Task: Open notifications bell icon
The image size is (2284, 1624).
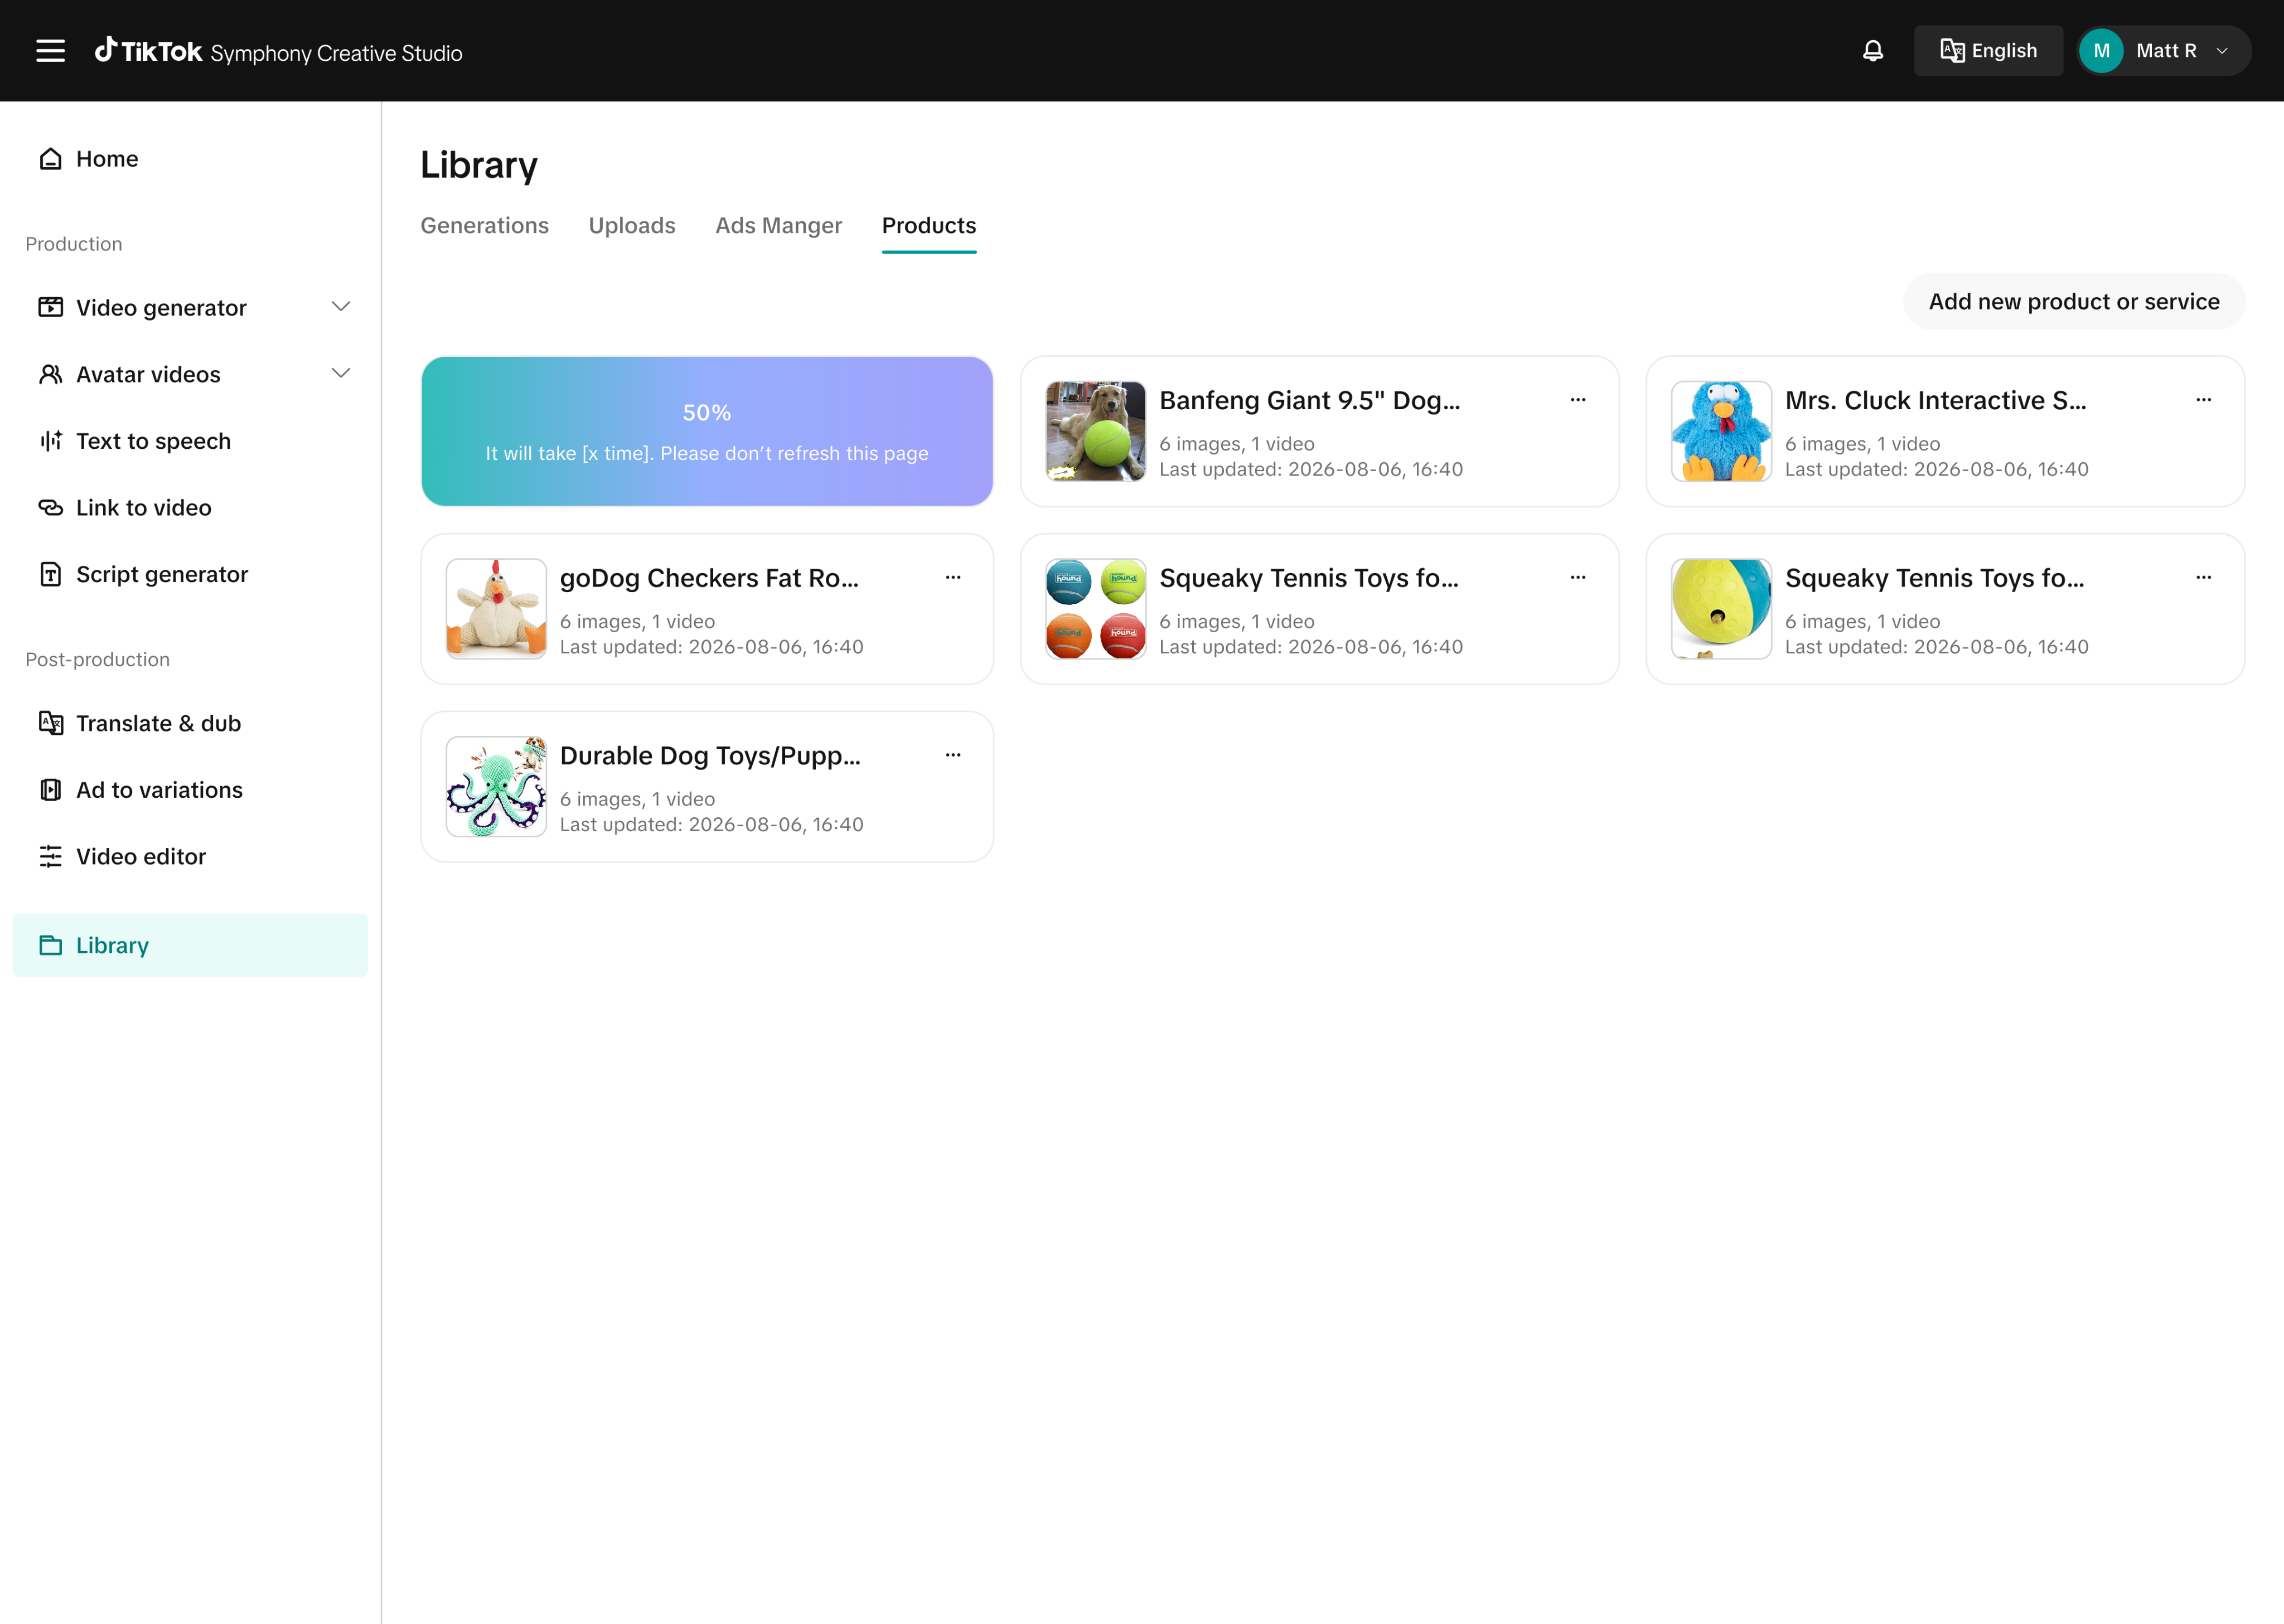Action: [x=1872, y=51]
